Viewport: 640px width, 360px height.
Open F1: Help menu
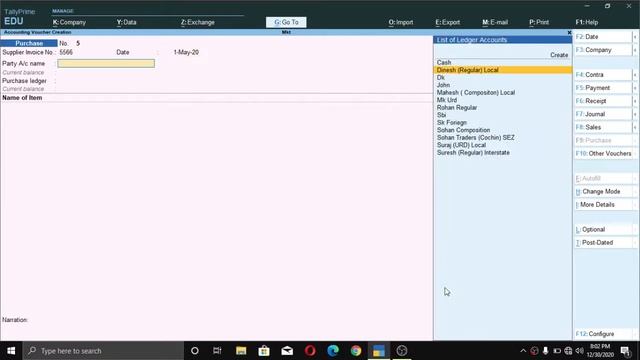pyautogui.click(x=587, y=22)
